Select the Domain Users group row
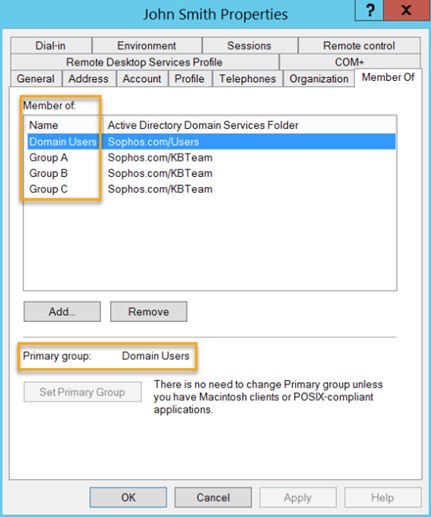The height and width of the screenshot is (517, 431). pyautogui.click(x=212, y=142)
